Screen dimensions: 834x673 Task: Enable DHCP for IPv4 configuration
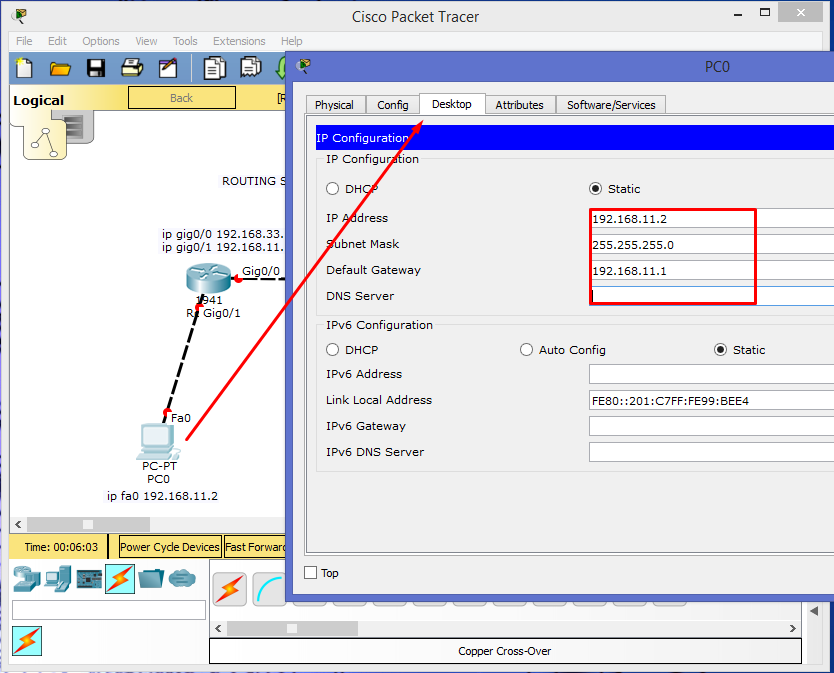[x=331, y=188]
